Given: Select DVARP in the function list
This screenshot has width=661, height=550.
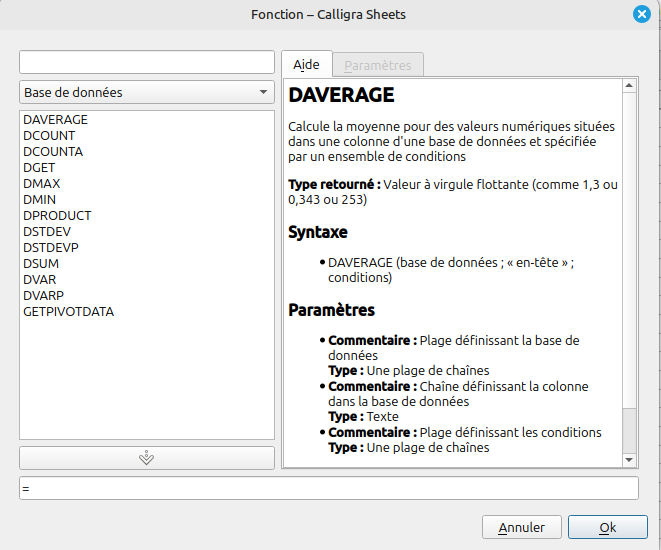Looking at the screenshot, I should tap(147, 296).
